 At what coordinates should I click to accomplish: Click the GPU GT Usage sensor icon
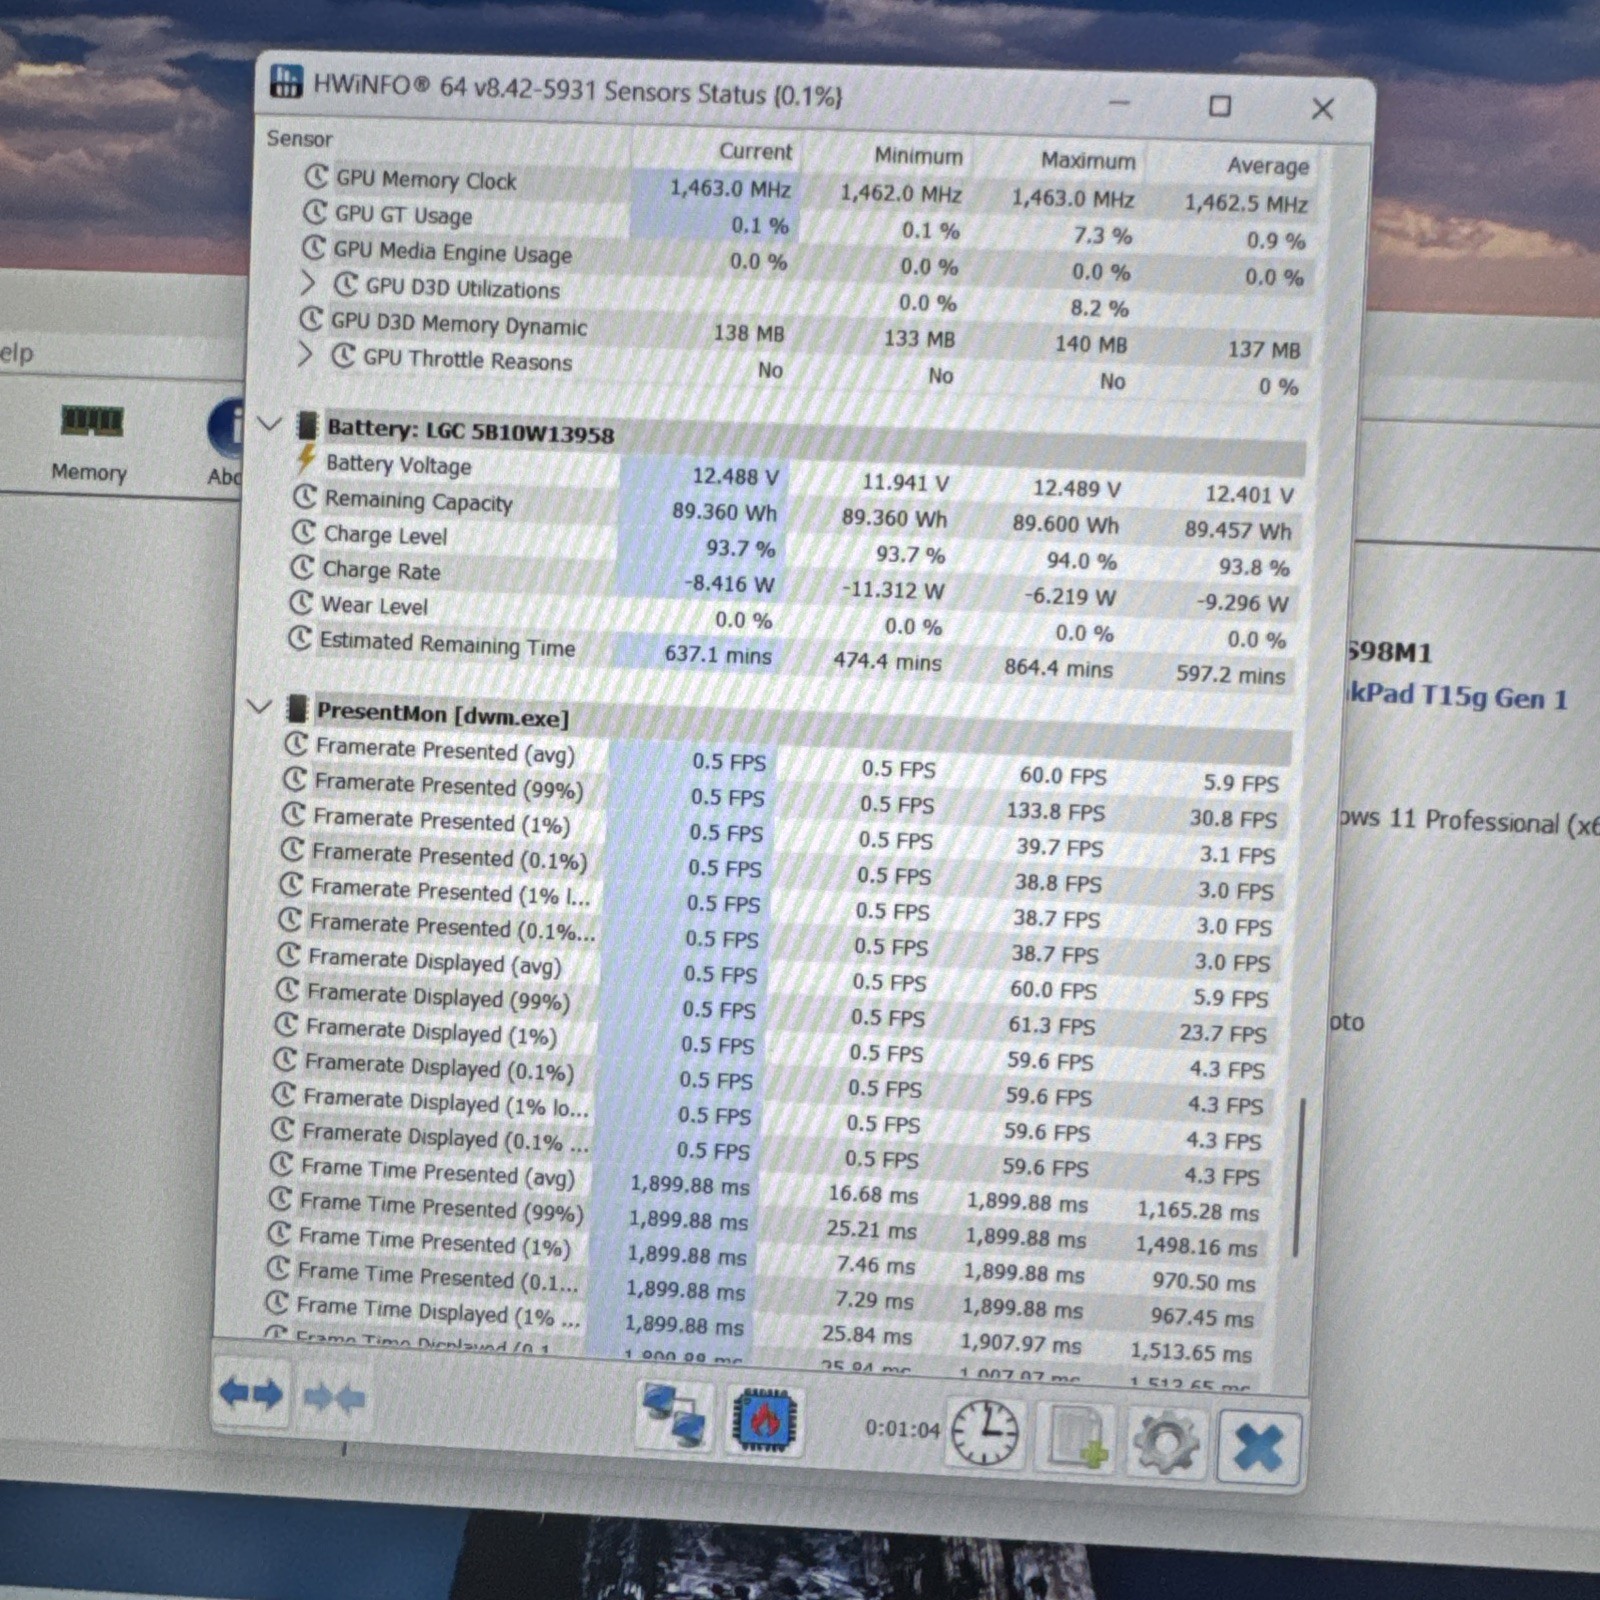(x=315, y=212)
